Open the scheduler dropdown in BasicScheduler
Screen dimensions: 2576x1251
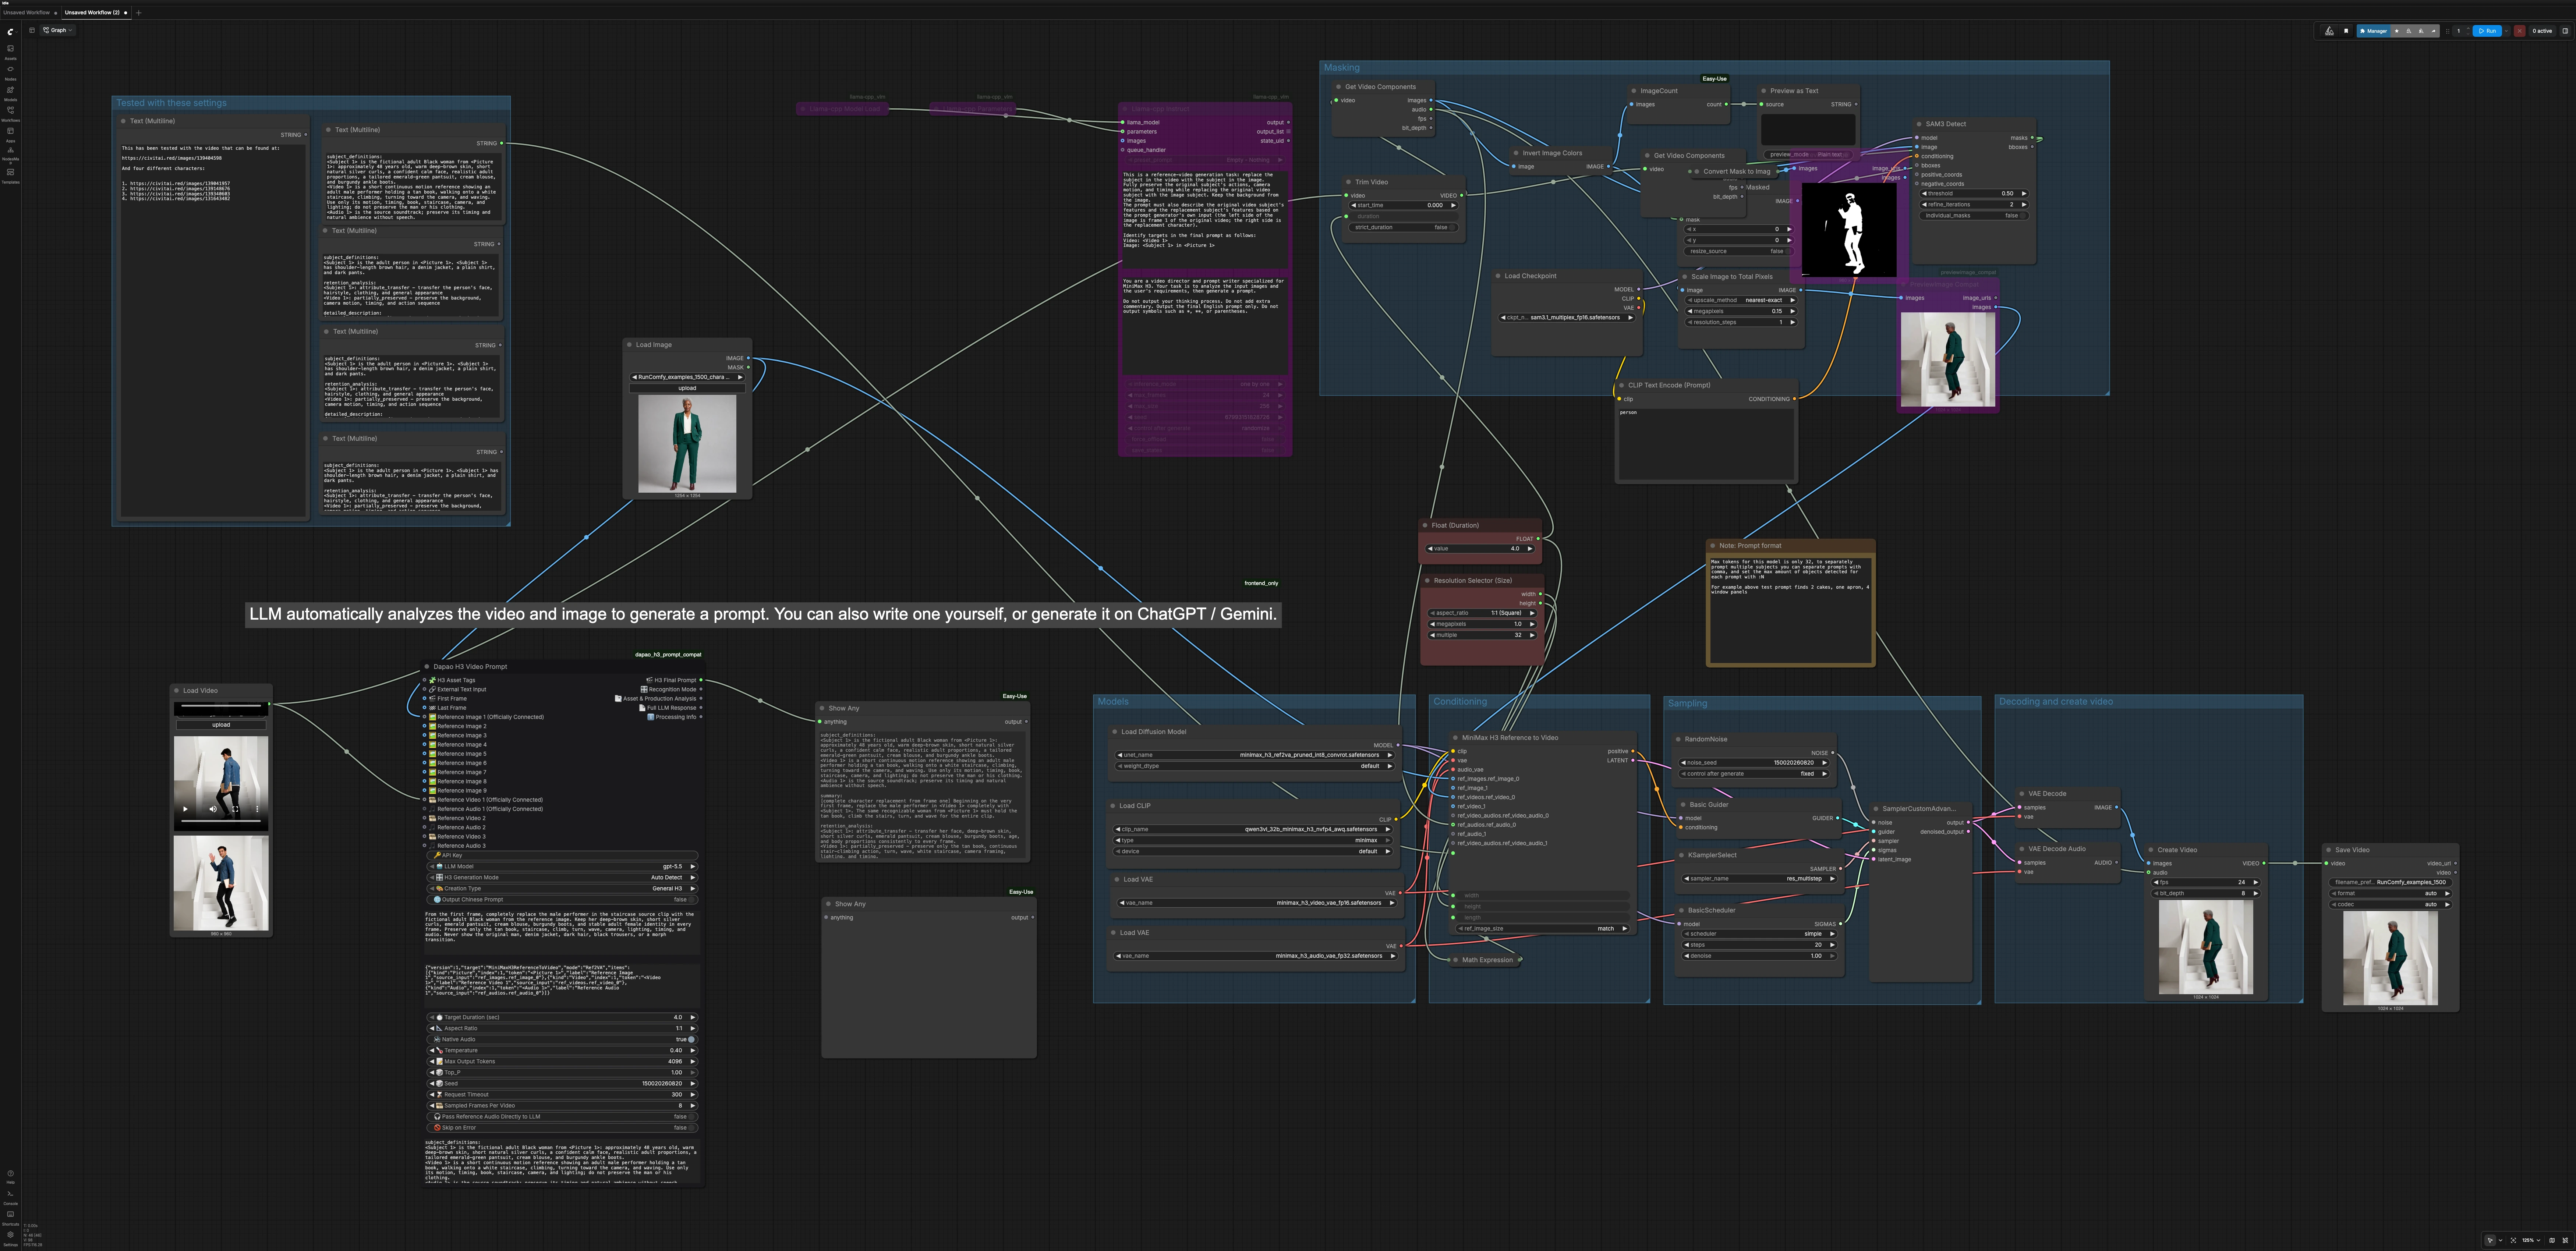[1759, 934]
